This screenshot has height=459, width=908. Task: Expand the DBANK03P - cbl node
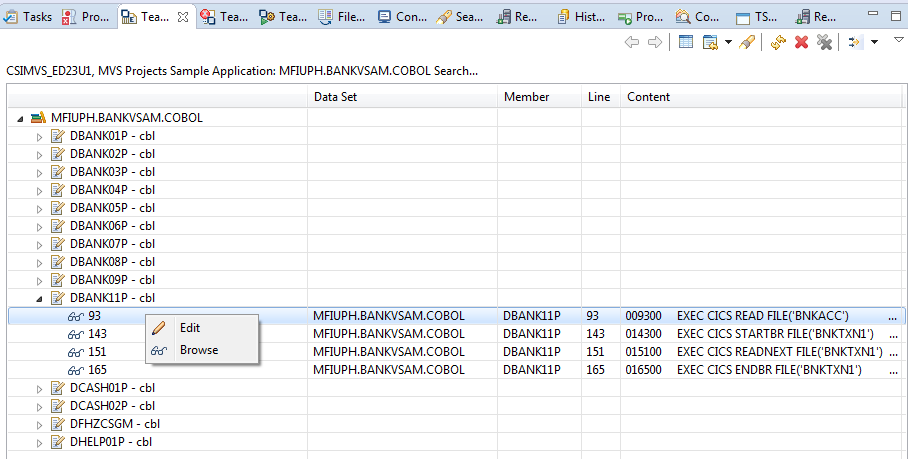(39, 173)
